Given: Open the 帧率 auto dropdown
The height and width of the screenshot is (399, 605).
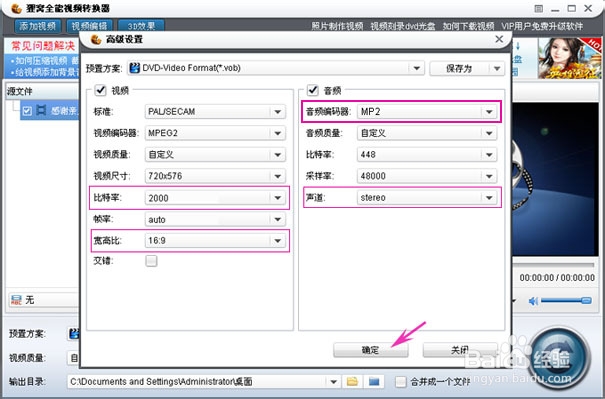Looking at the screenshot, I should (x=278, y=220).
